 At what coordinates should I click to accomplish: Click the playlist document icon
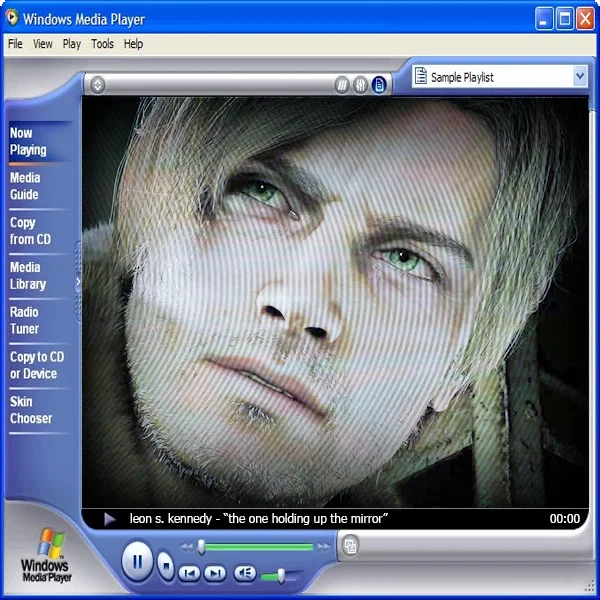pyautogui.click(x=421, y=76)
